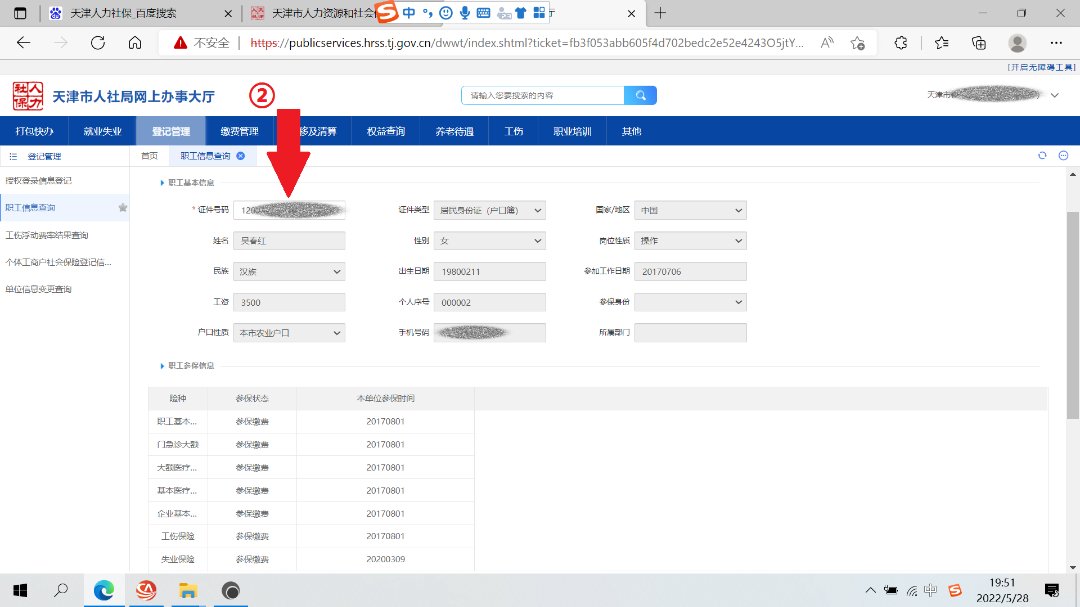The height and width of the screenshot is (607, 1080).
Task: Open the 国家/地区 dropdown
Action: [690, 211]
